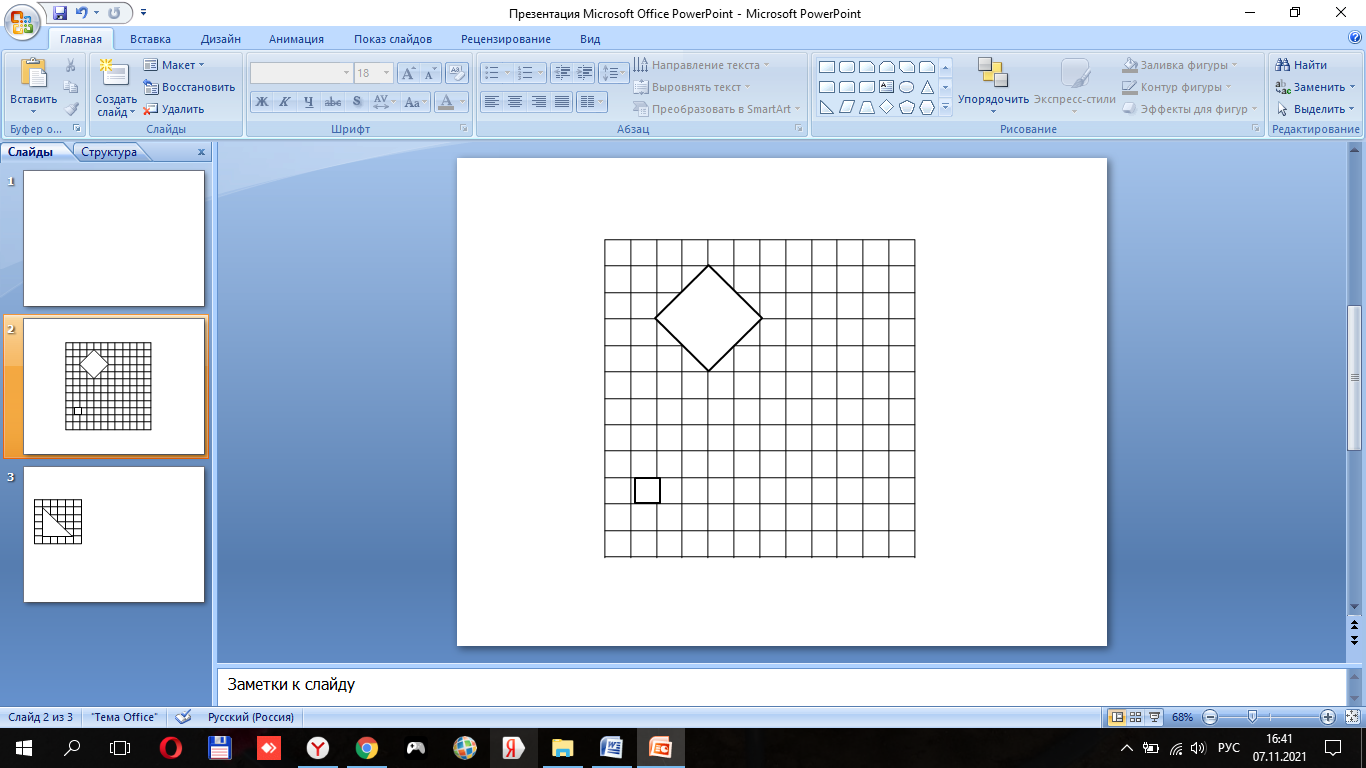The height and width of the screenshot is (768, 1366).
Task: Switch to the Вставка ribbon tab
Action: click(150, 39)
